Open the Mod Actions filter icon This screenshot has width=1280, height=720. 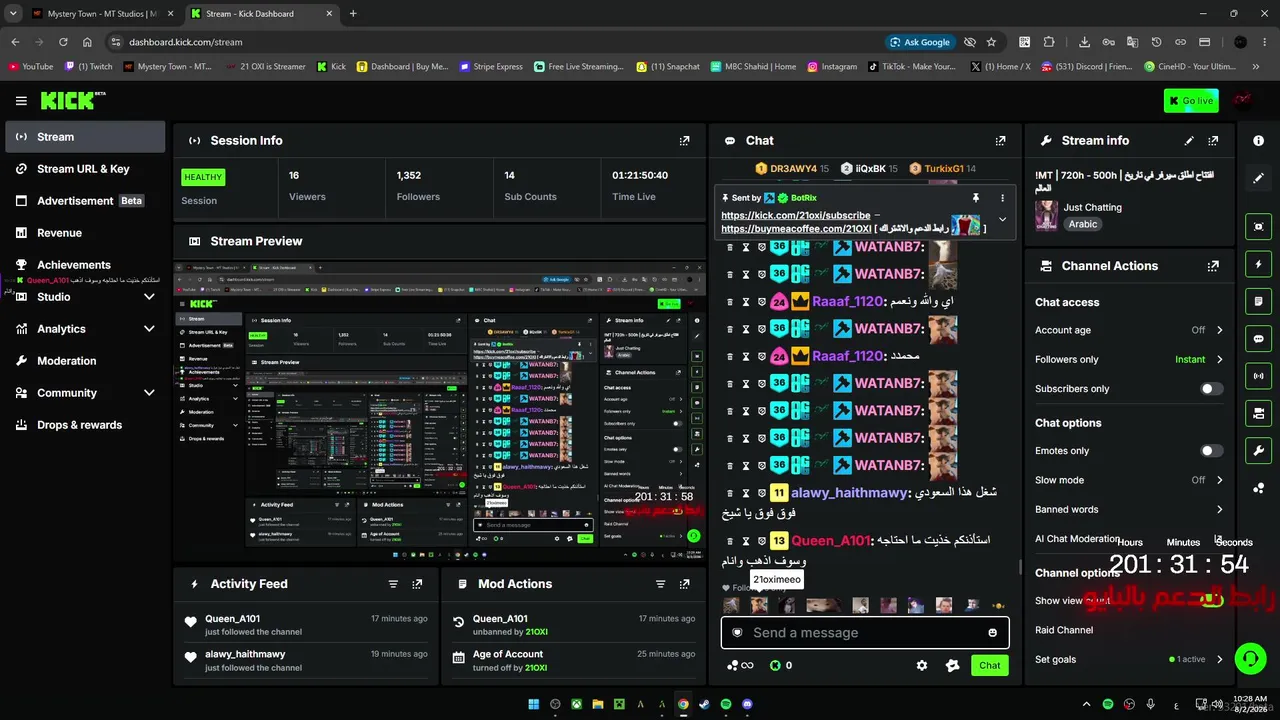pyautogui.click(x=660, y=584)
